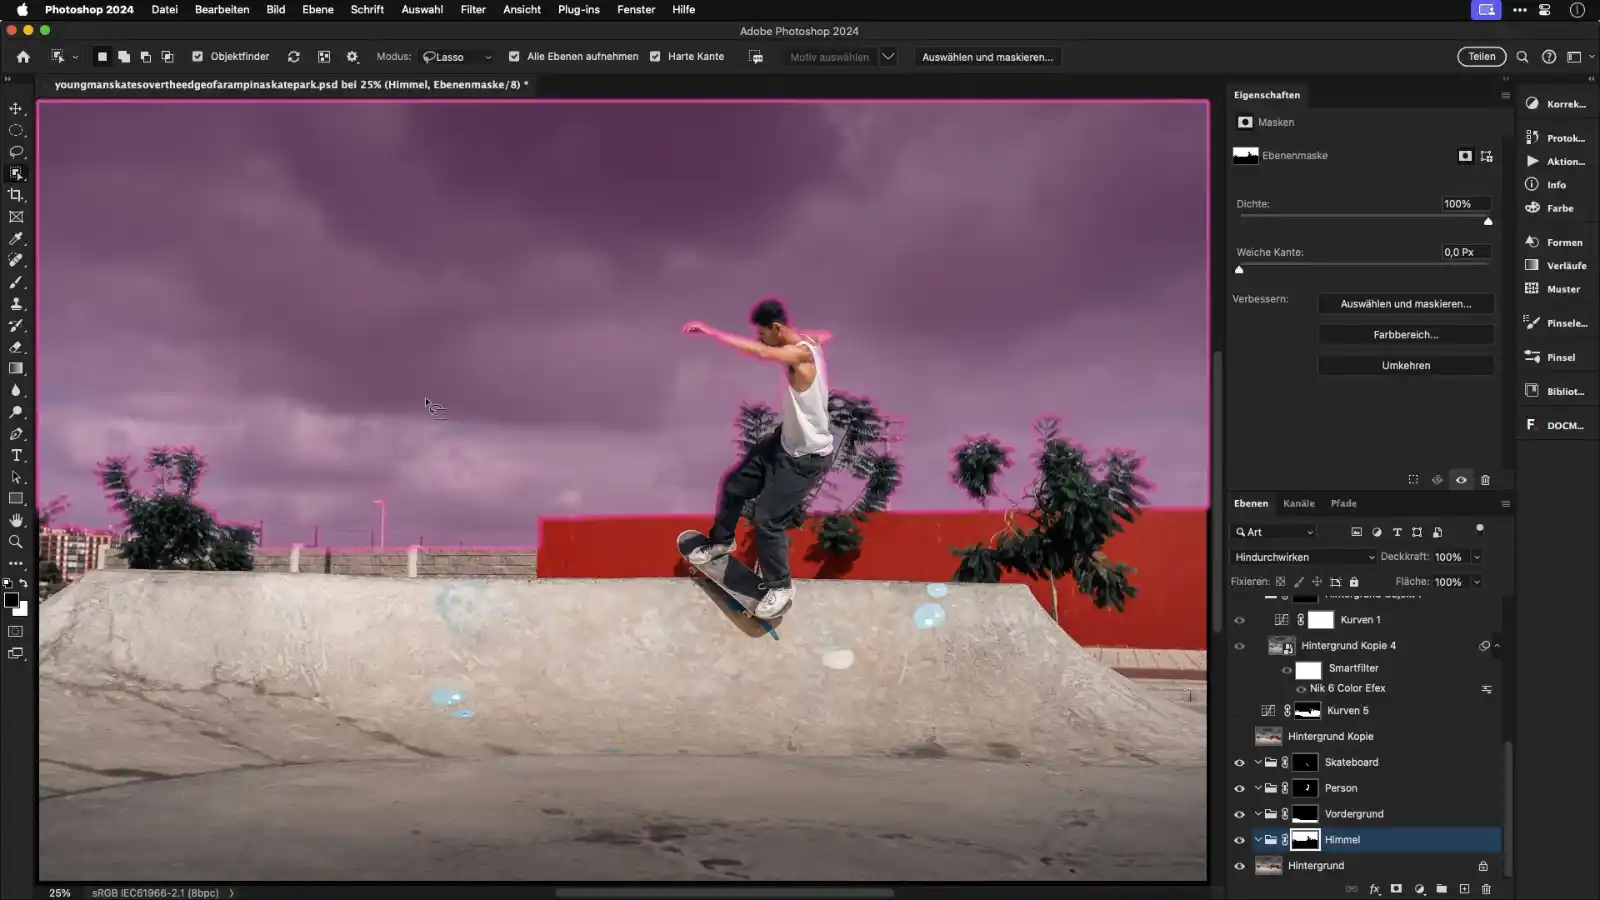Open the search magnifier icon
This screenshot has height=900, width=1600.
[1522, 57]
